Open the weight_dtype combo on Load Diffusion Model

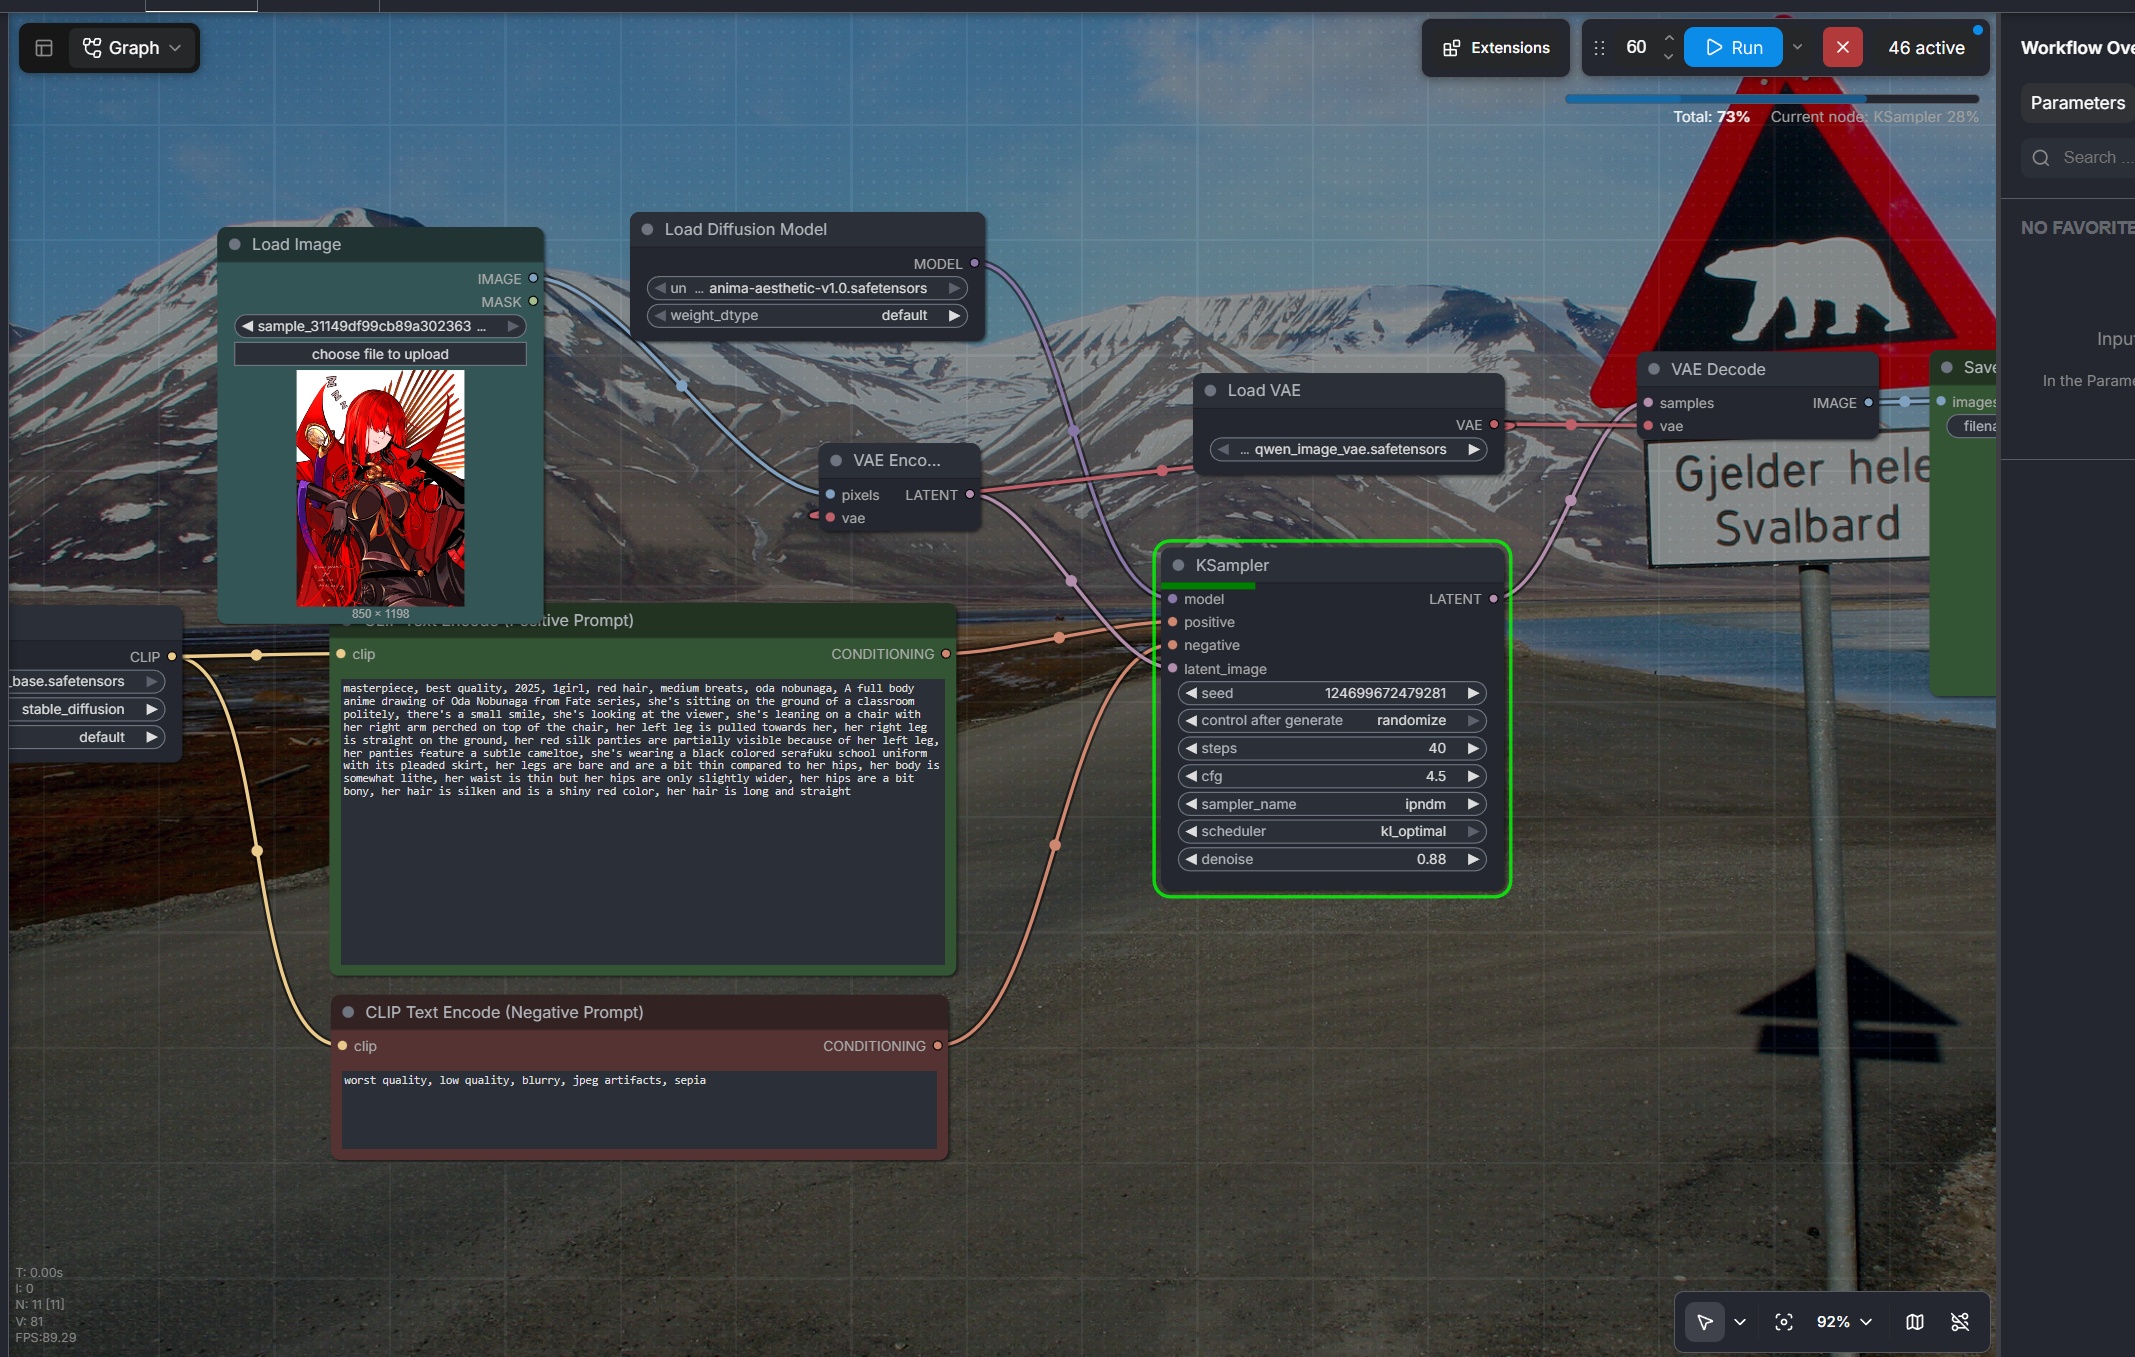click(808, 315)
